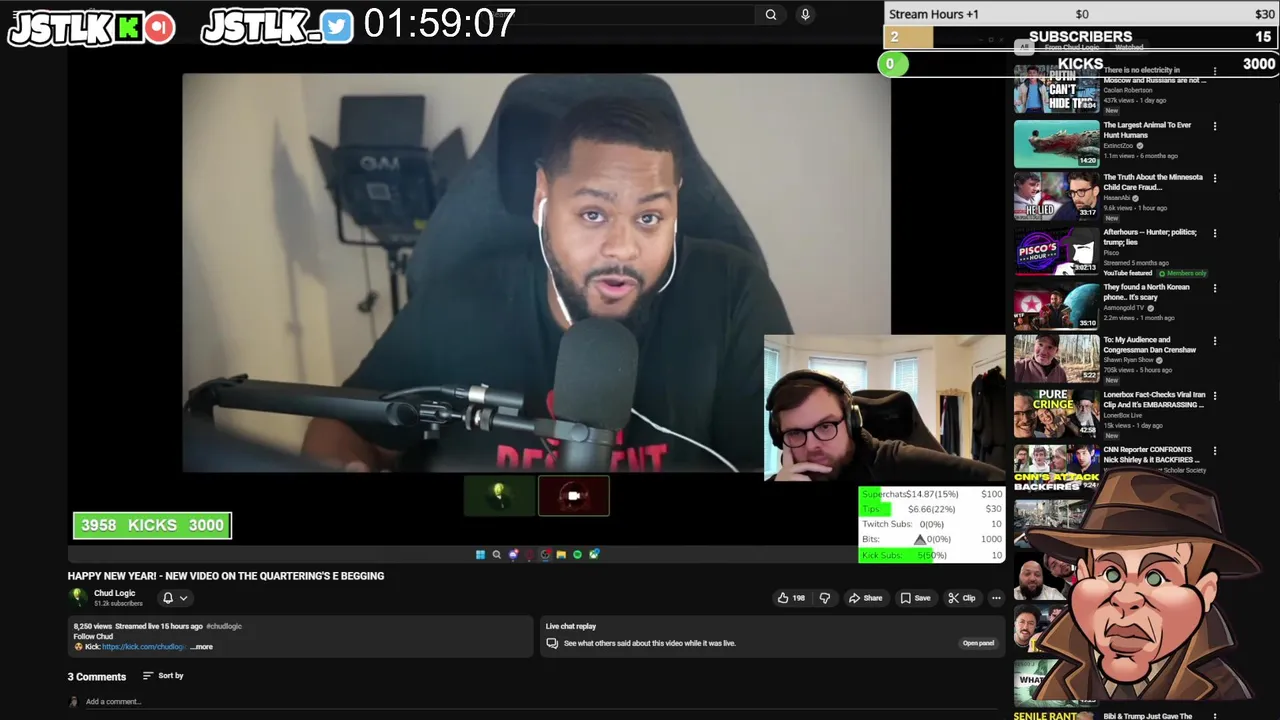Click the #chudlogic hashtag
This screenshot has width=1280, height=720.
click(x=224, y=626)
